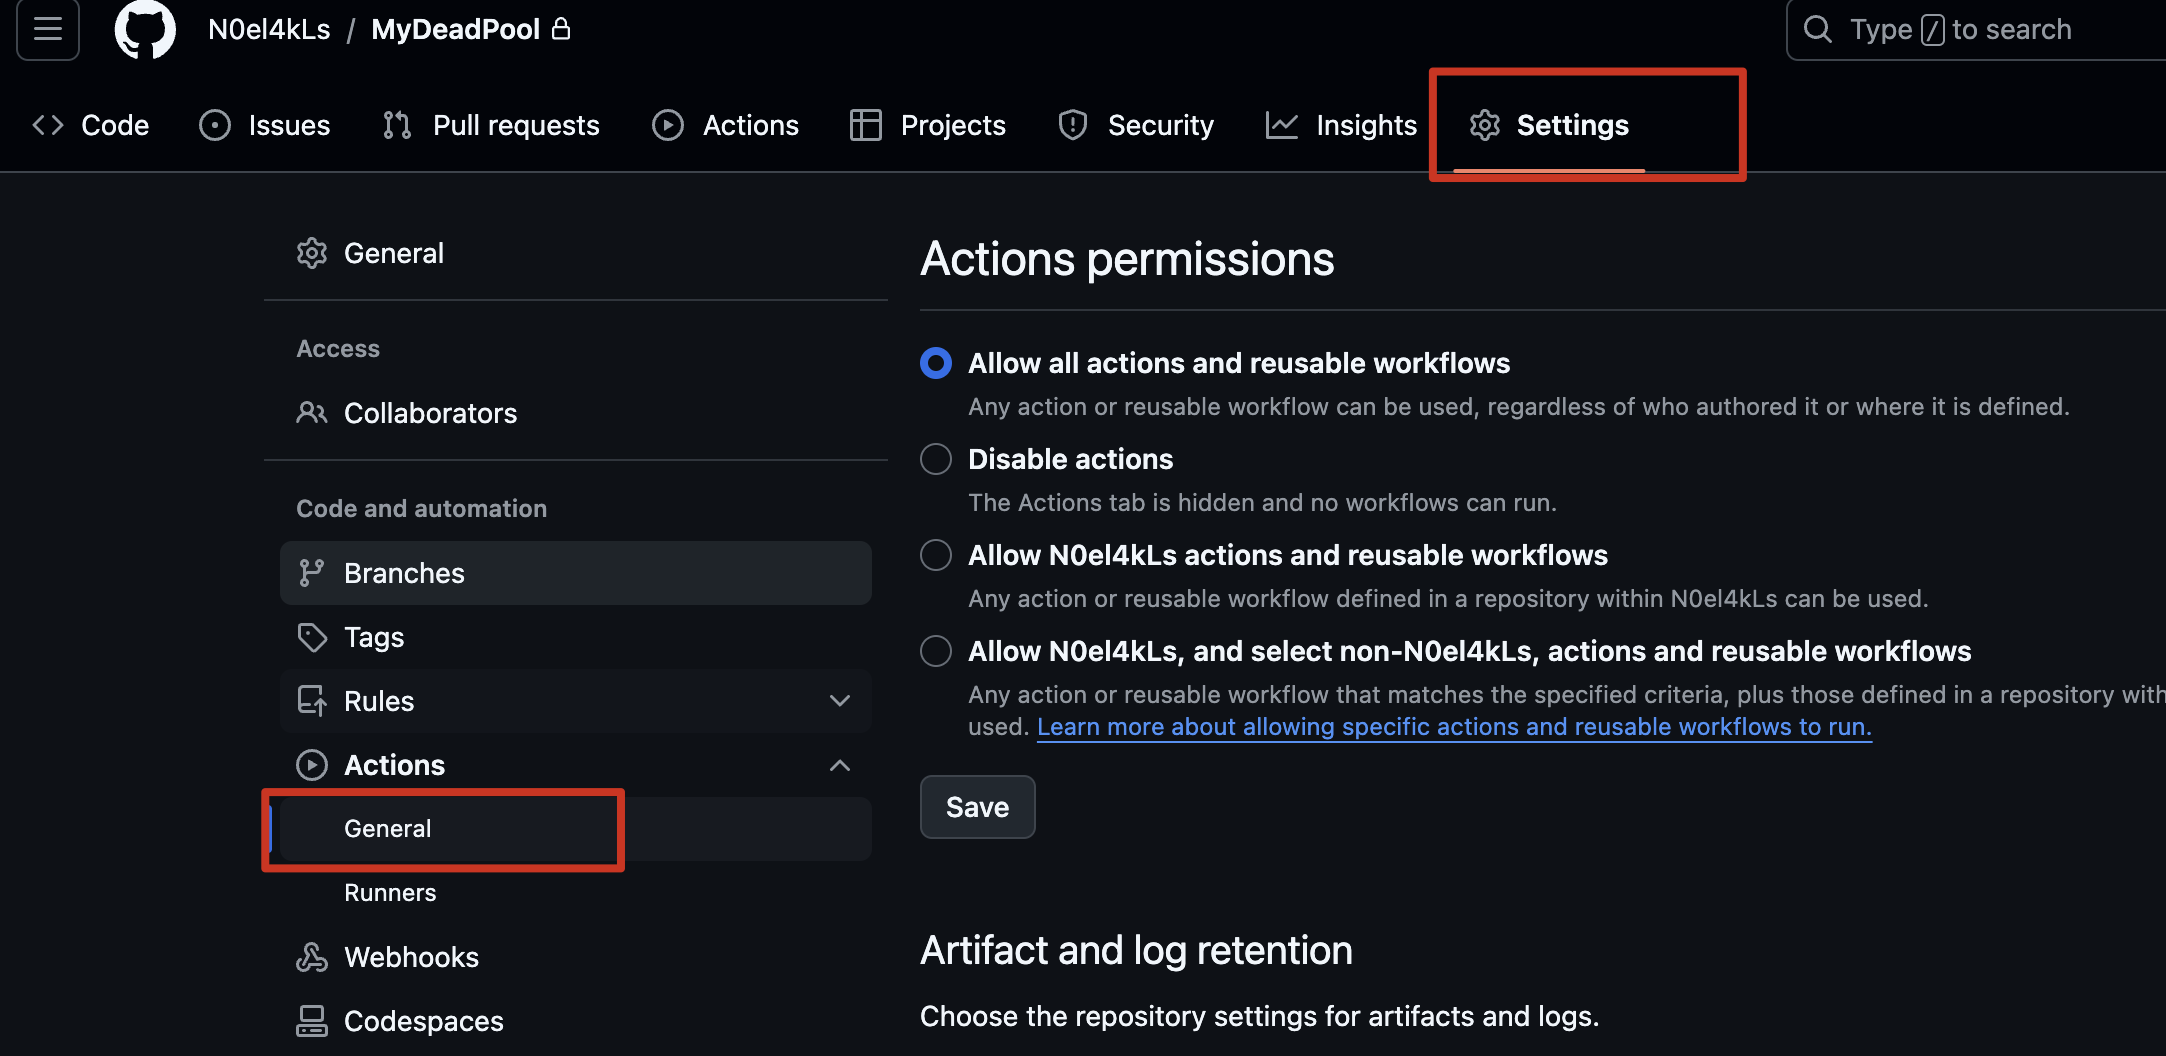Select the Disable actions radio option
The image size is (2166, 1056).
click(x=936, y=459)
